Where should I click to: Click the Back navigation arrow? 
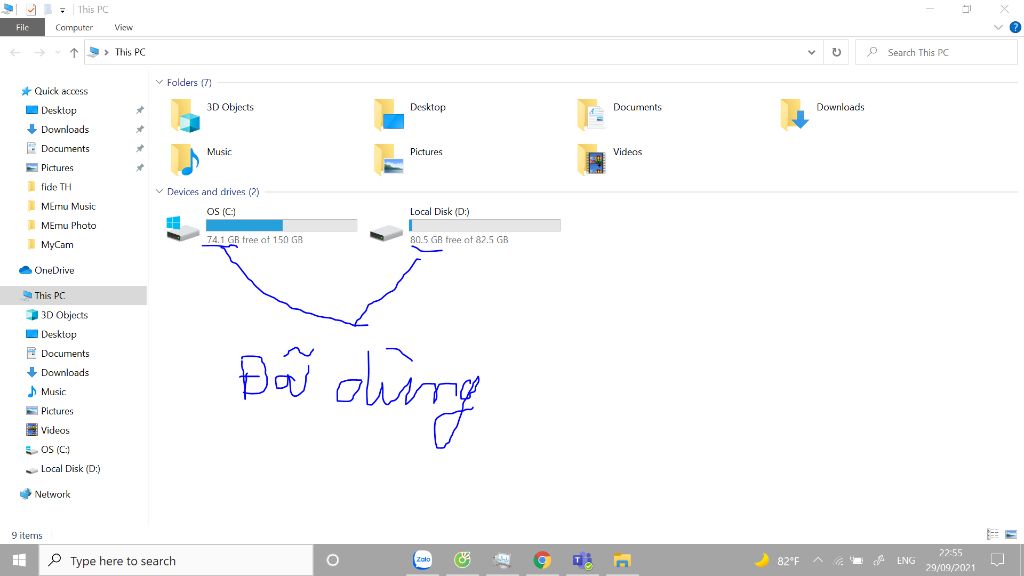tap(16, 52)
